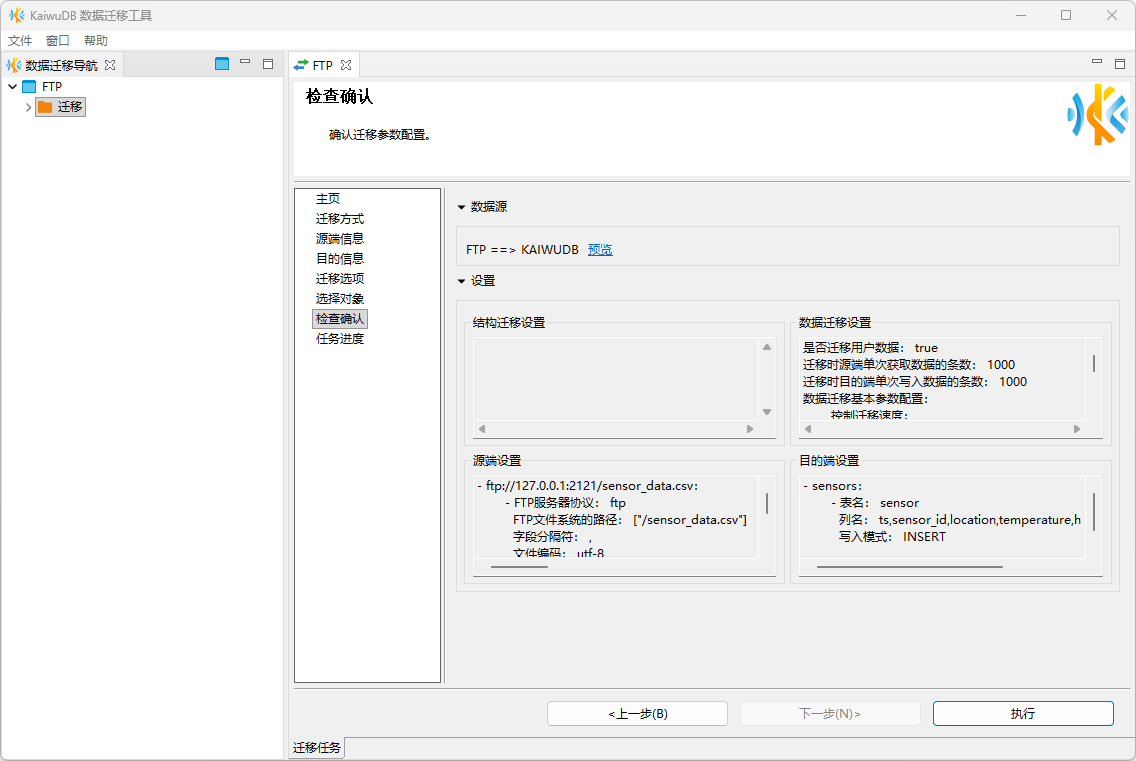1136x761 pixels.
Task: Collapse the 设置 section
Action: (461, 281)
